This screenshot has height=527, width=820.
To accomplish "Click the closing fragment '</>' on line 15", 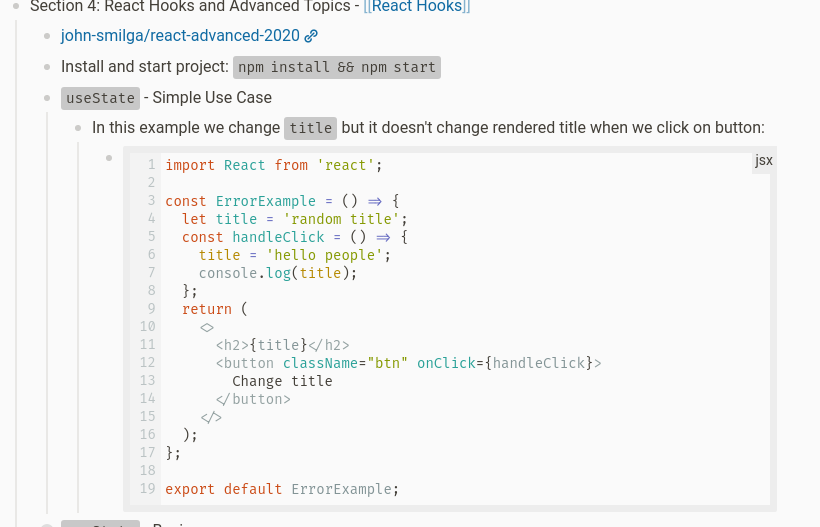I will pos(211,417).
